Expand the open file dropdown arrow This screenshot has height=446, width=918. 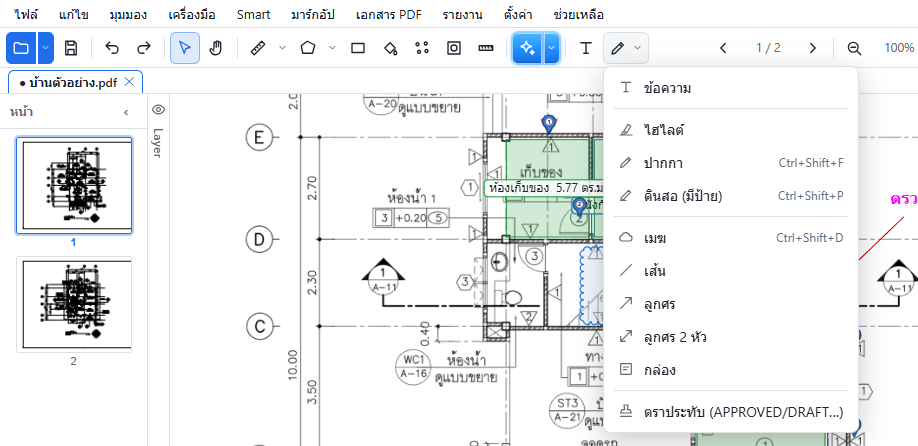46,48
